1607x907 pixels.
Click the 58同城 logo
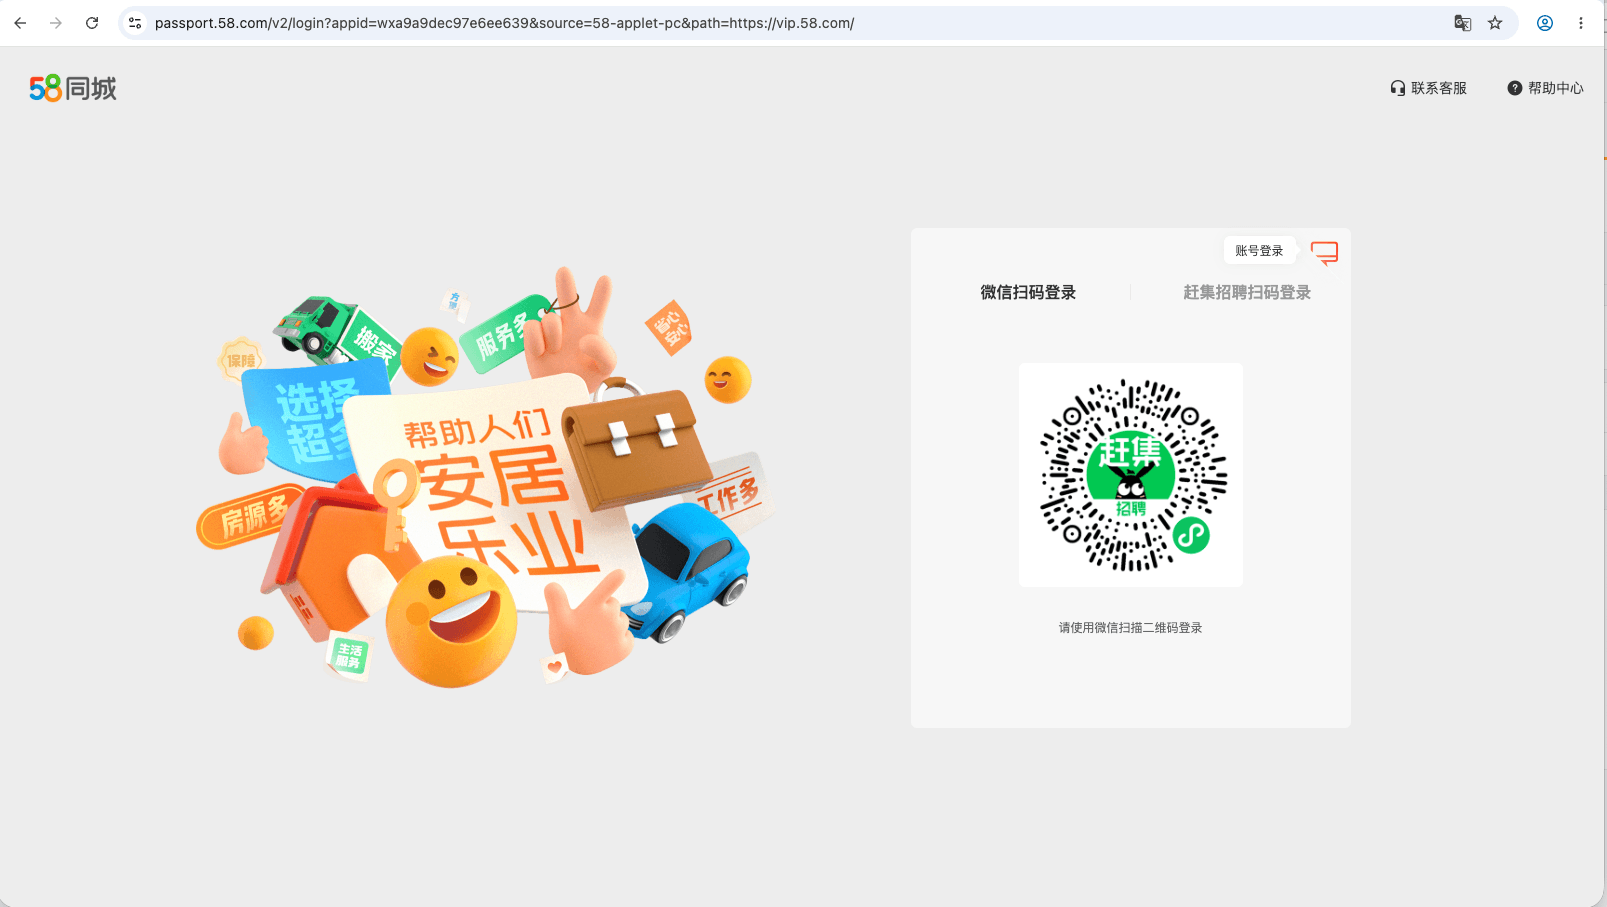tap(73, 88)
